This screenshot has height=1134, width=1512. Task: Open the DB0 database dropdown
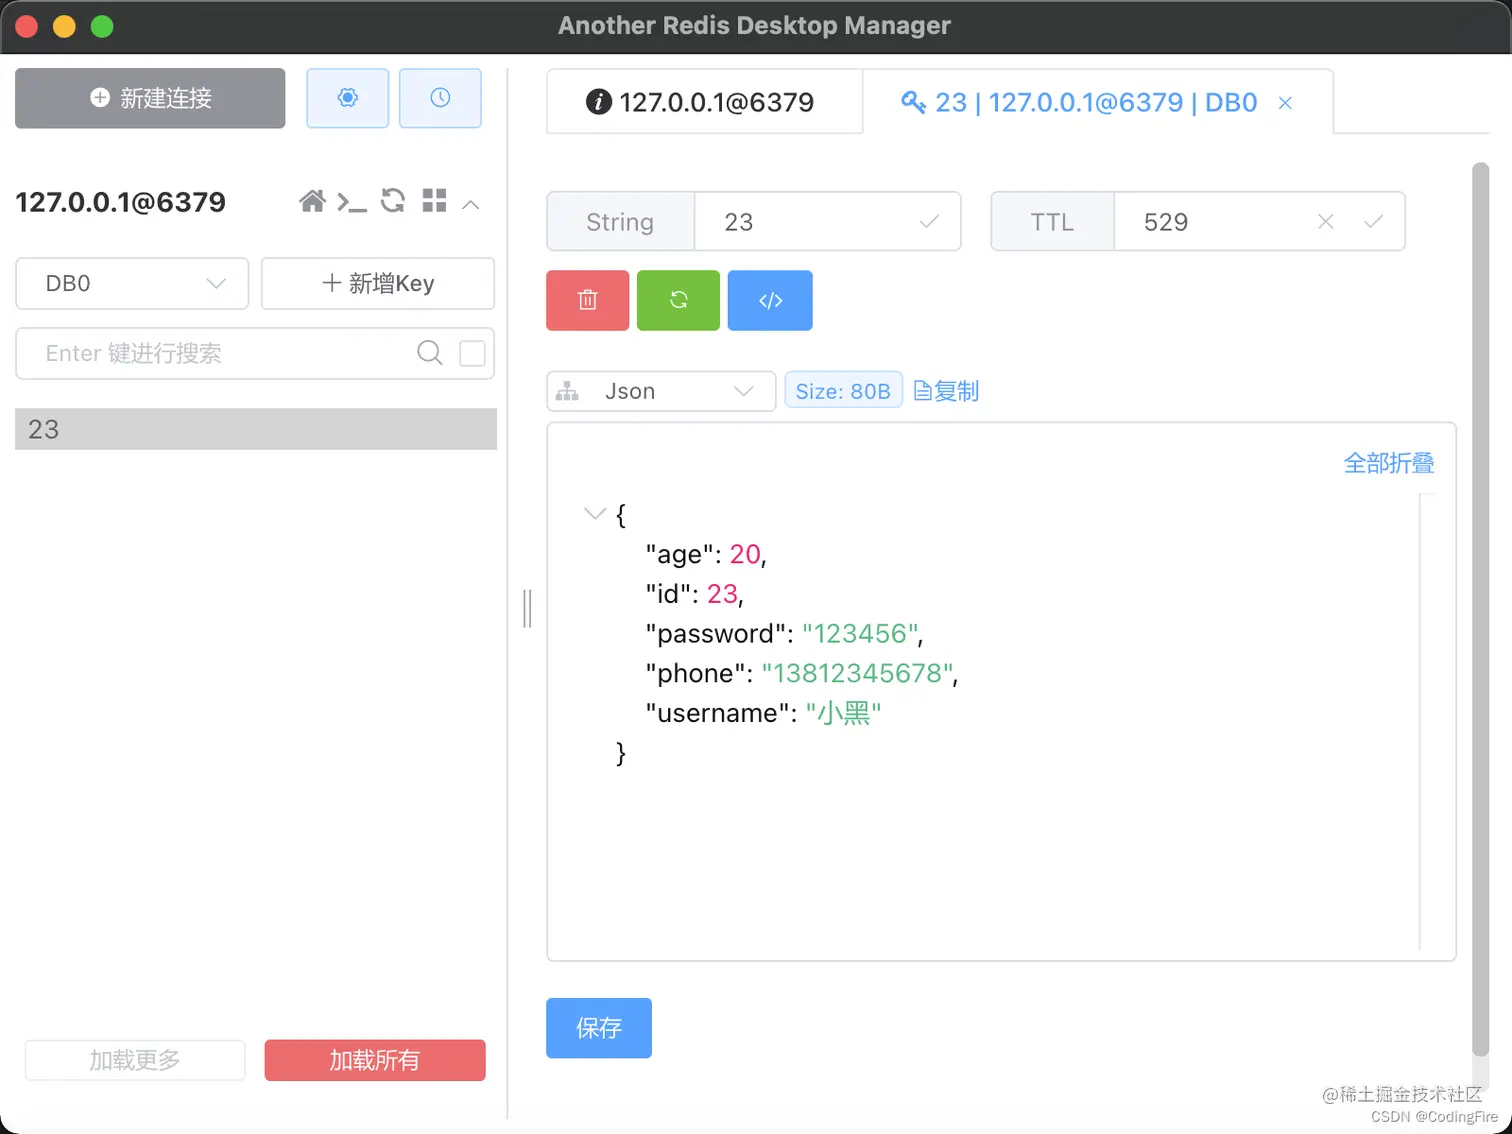pos(132,283)
